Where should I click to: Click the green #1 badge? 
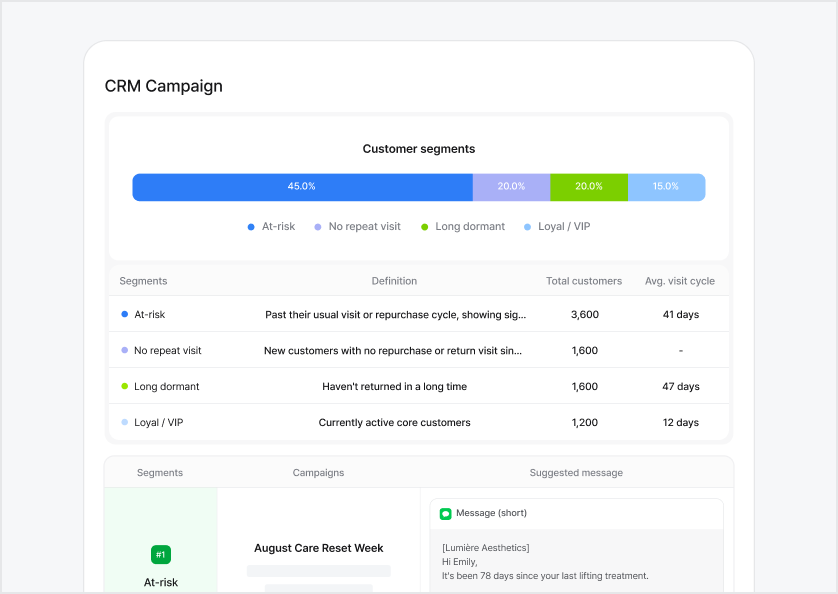click(161, 554)
